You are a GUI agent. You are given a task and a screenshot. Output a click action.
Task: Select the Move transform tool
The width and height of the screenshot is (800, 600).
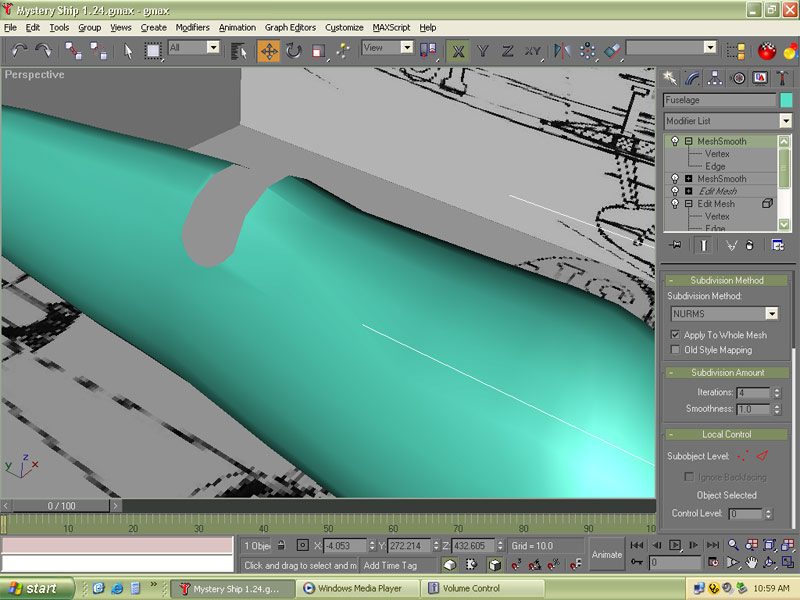[x=268, y=50]
